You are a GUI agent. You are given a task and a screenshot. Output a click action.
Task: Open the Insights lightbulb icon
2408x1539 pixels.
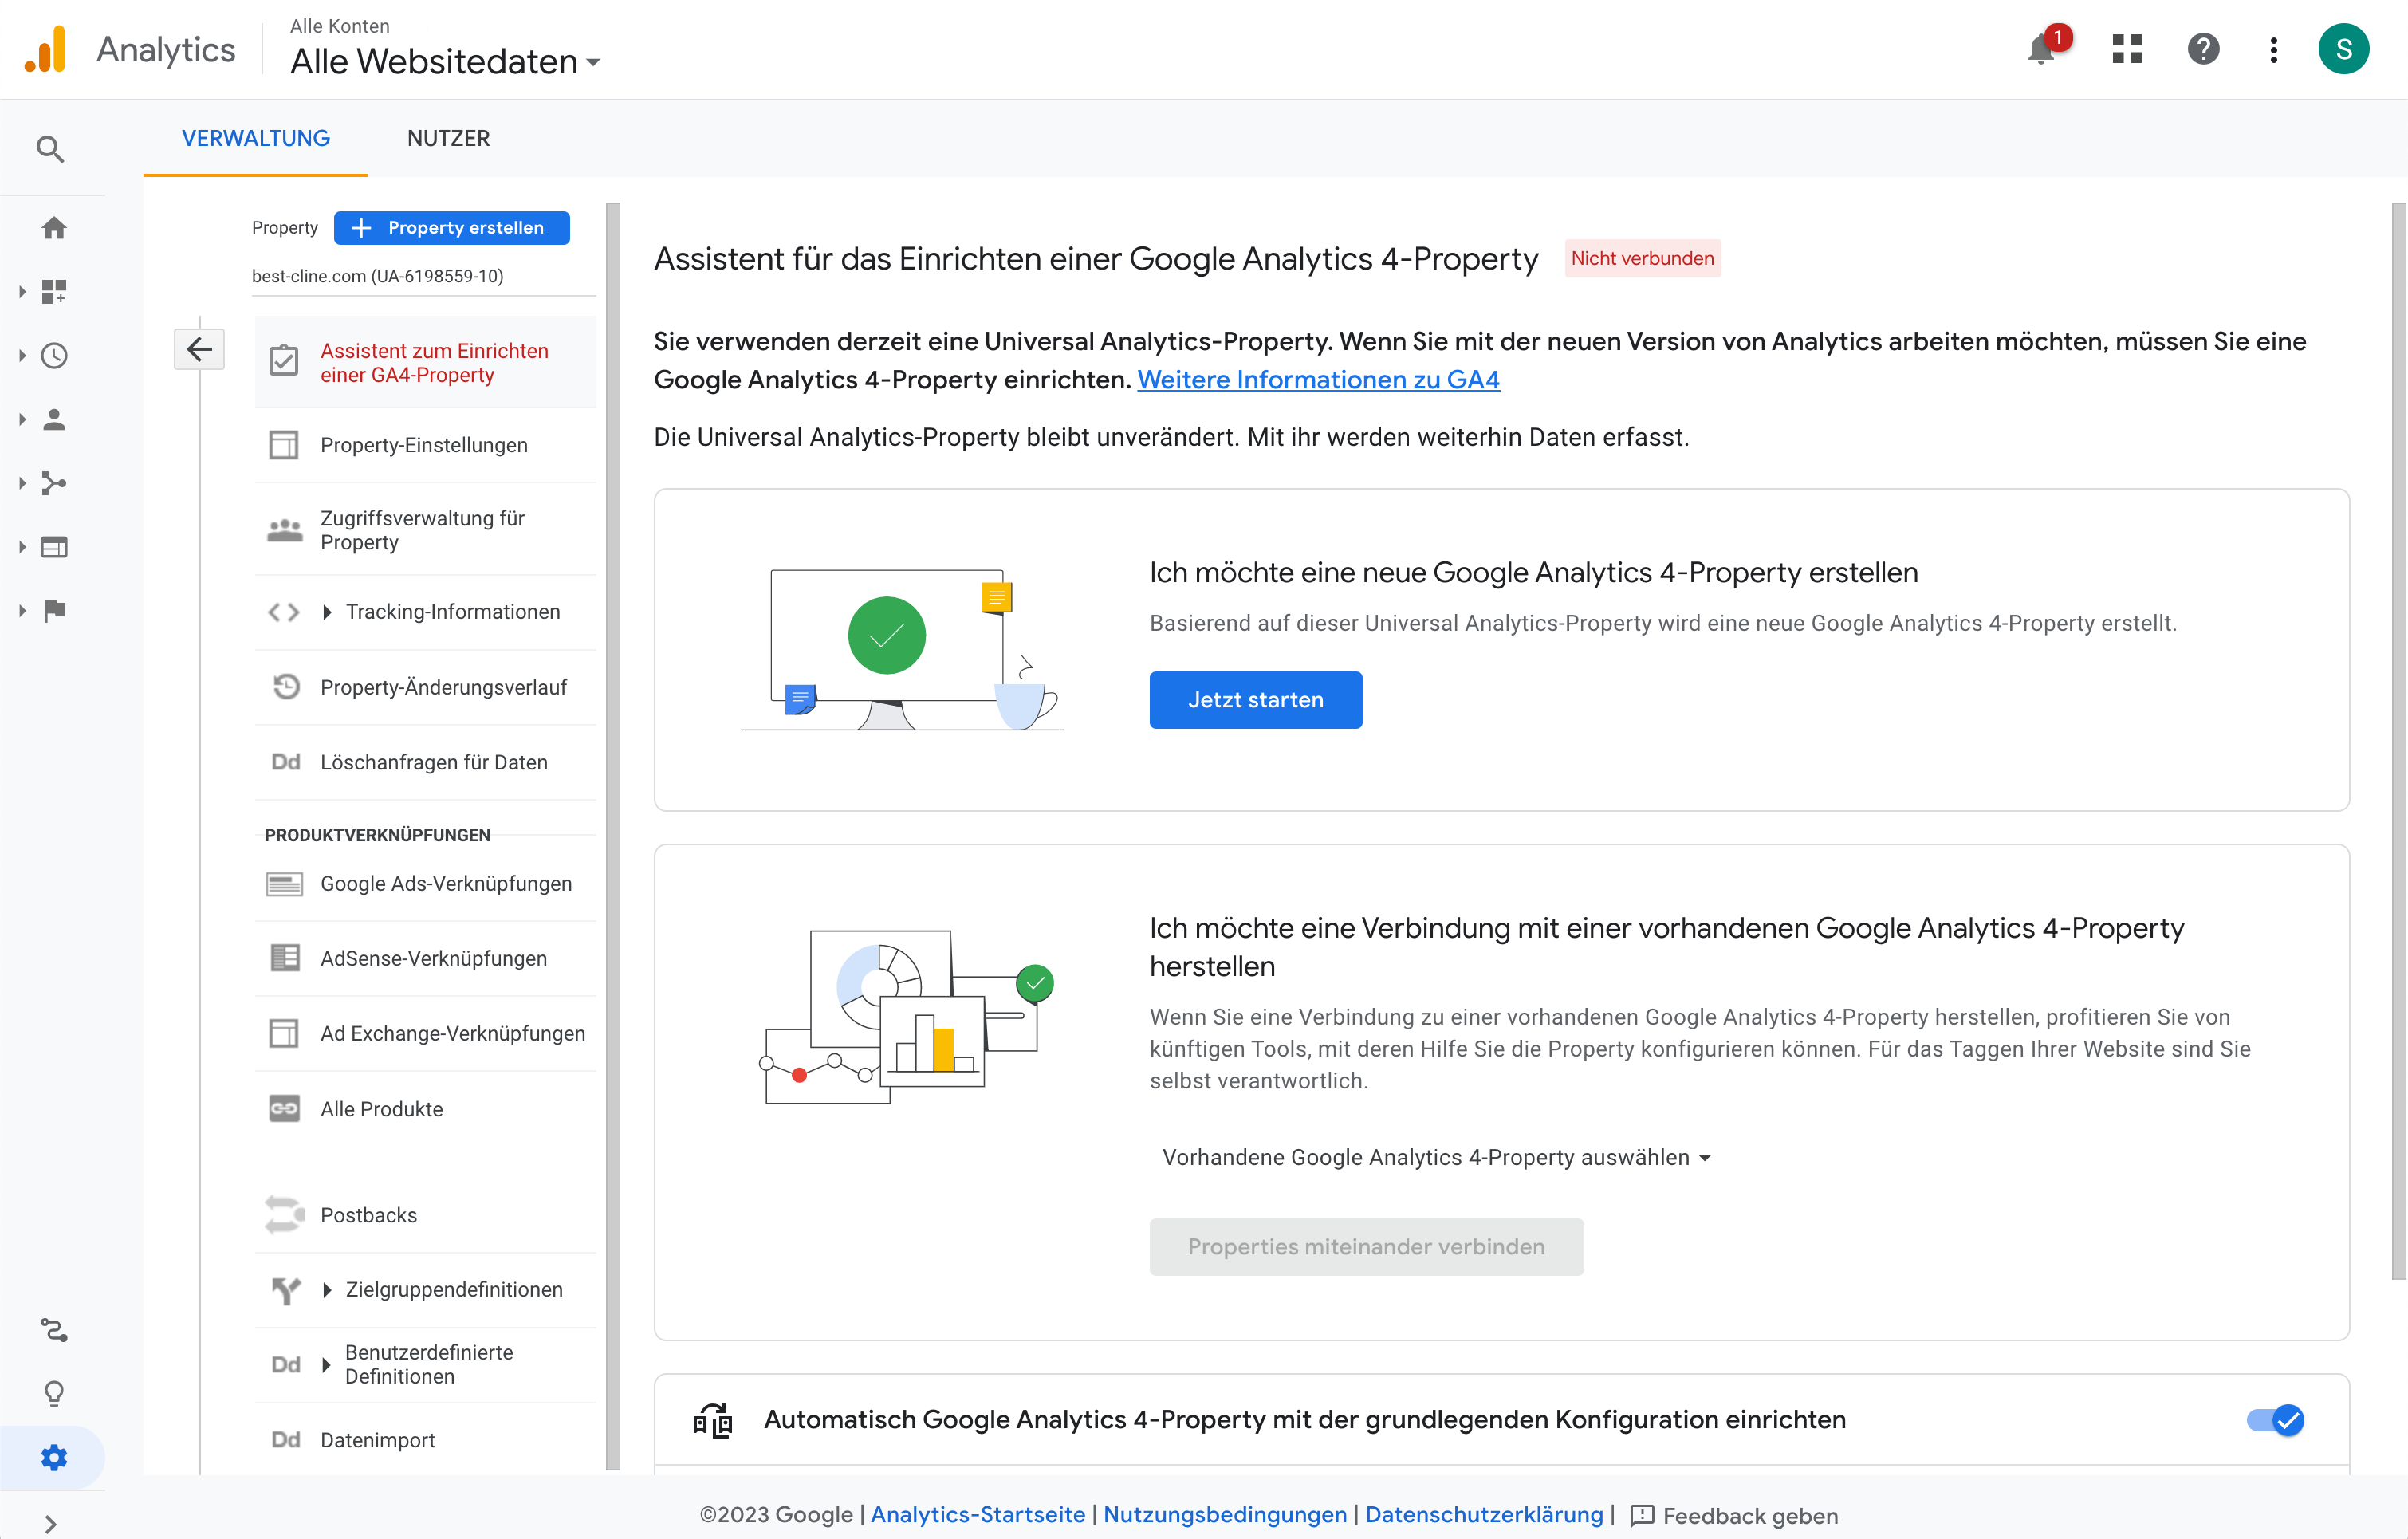(53, 1392)
